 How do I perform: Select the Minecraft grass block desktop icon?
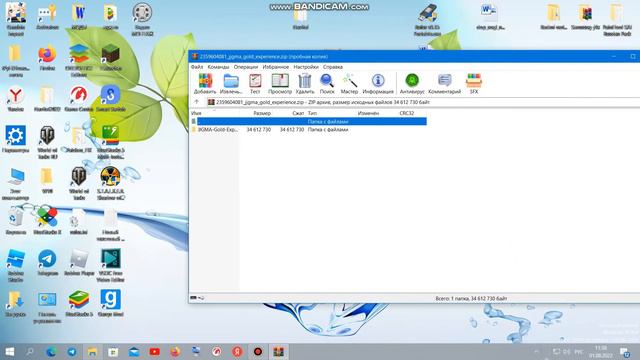tap(111, 59)
